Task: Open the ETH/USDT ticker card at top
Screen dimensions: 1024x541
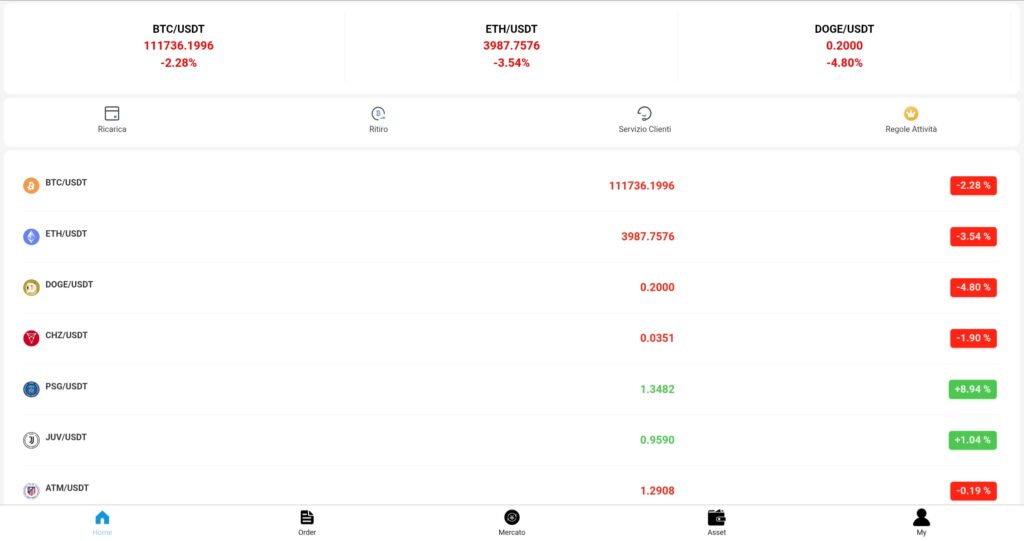Action: pyautogui.click(x=511, y=46)
